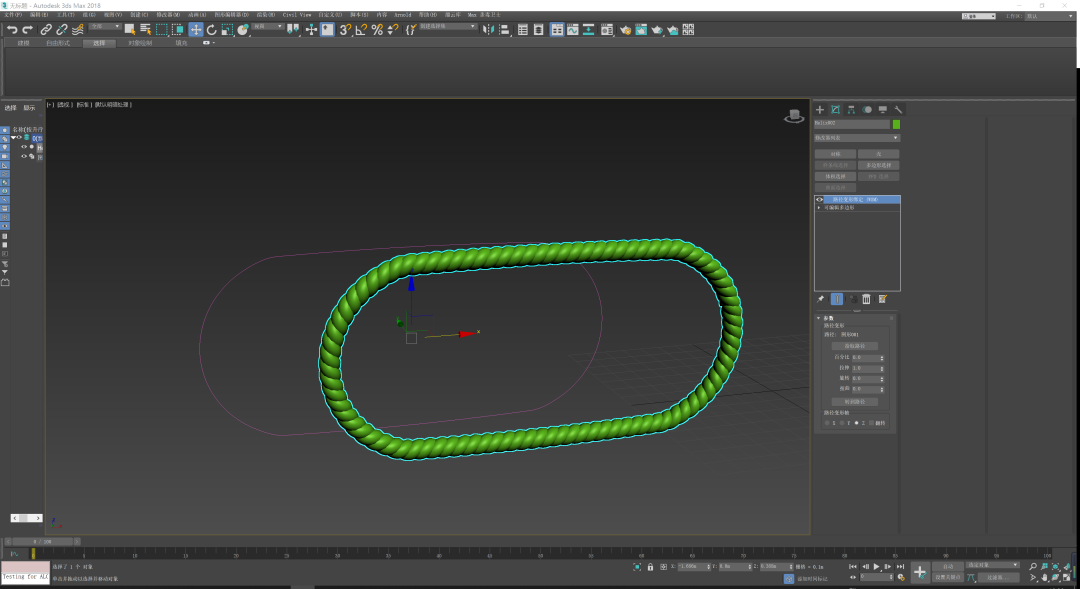Select the Link objects tool
Viewport: 1080px width, 589px height.
[45, 30]
